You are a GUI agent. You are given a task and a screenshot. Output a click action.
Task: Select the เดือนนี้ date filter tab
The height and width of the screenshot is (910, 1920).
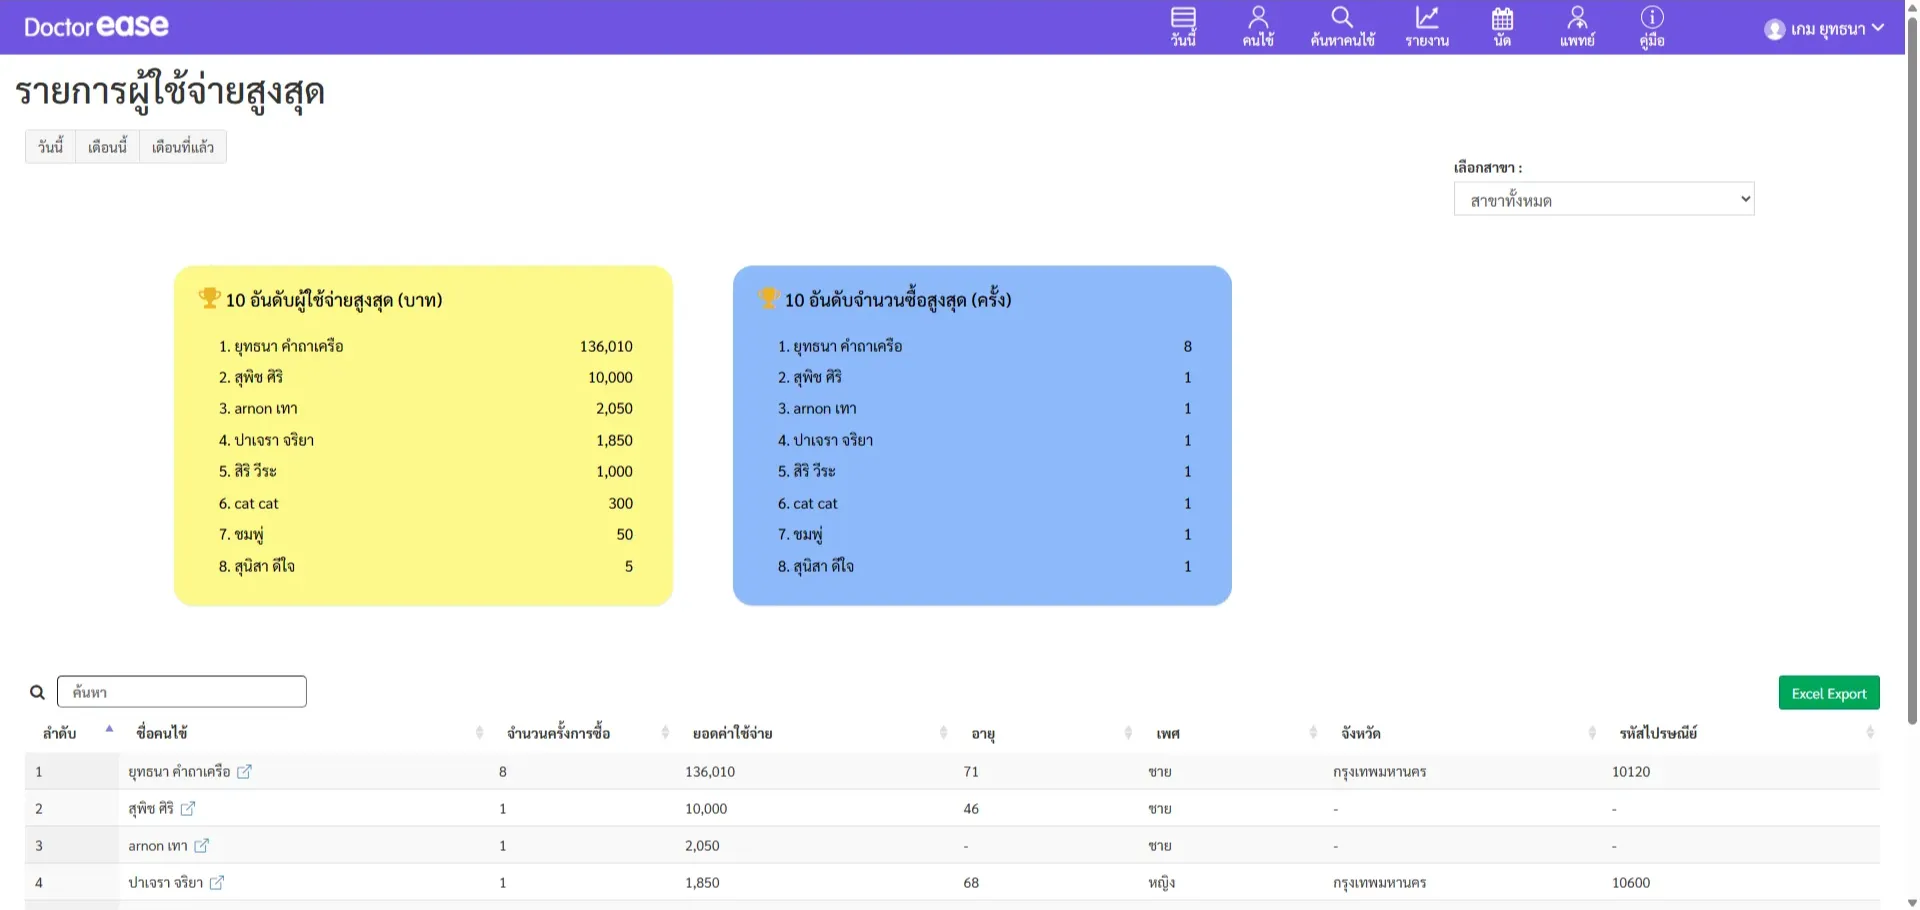[107, 147]
